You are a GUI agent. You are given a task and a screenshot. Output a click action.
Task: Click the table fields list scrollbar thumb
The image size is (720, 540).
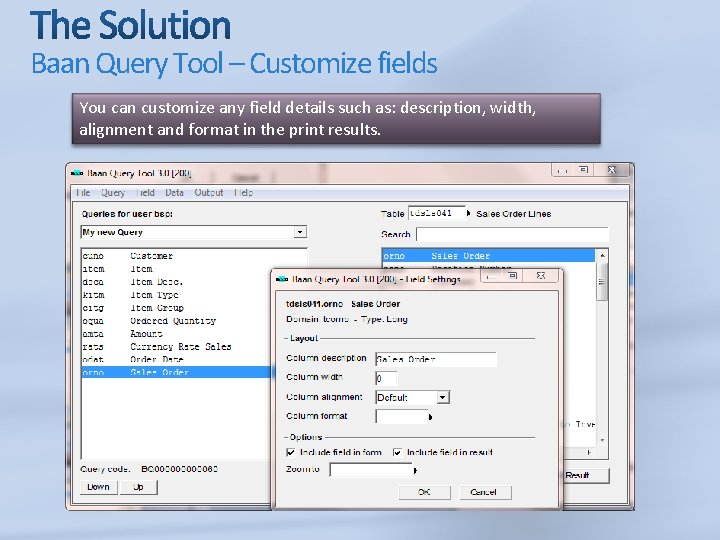[x=602, y=281]
